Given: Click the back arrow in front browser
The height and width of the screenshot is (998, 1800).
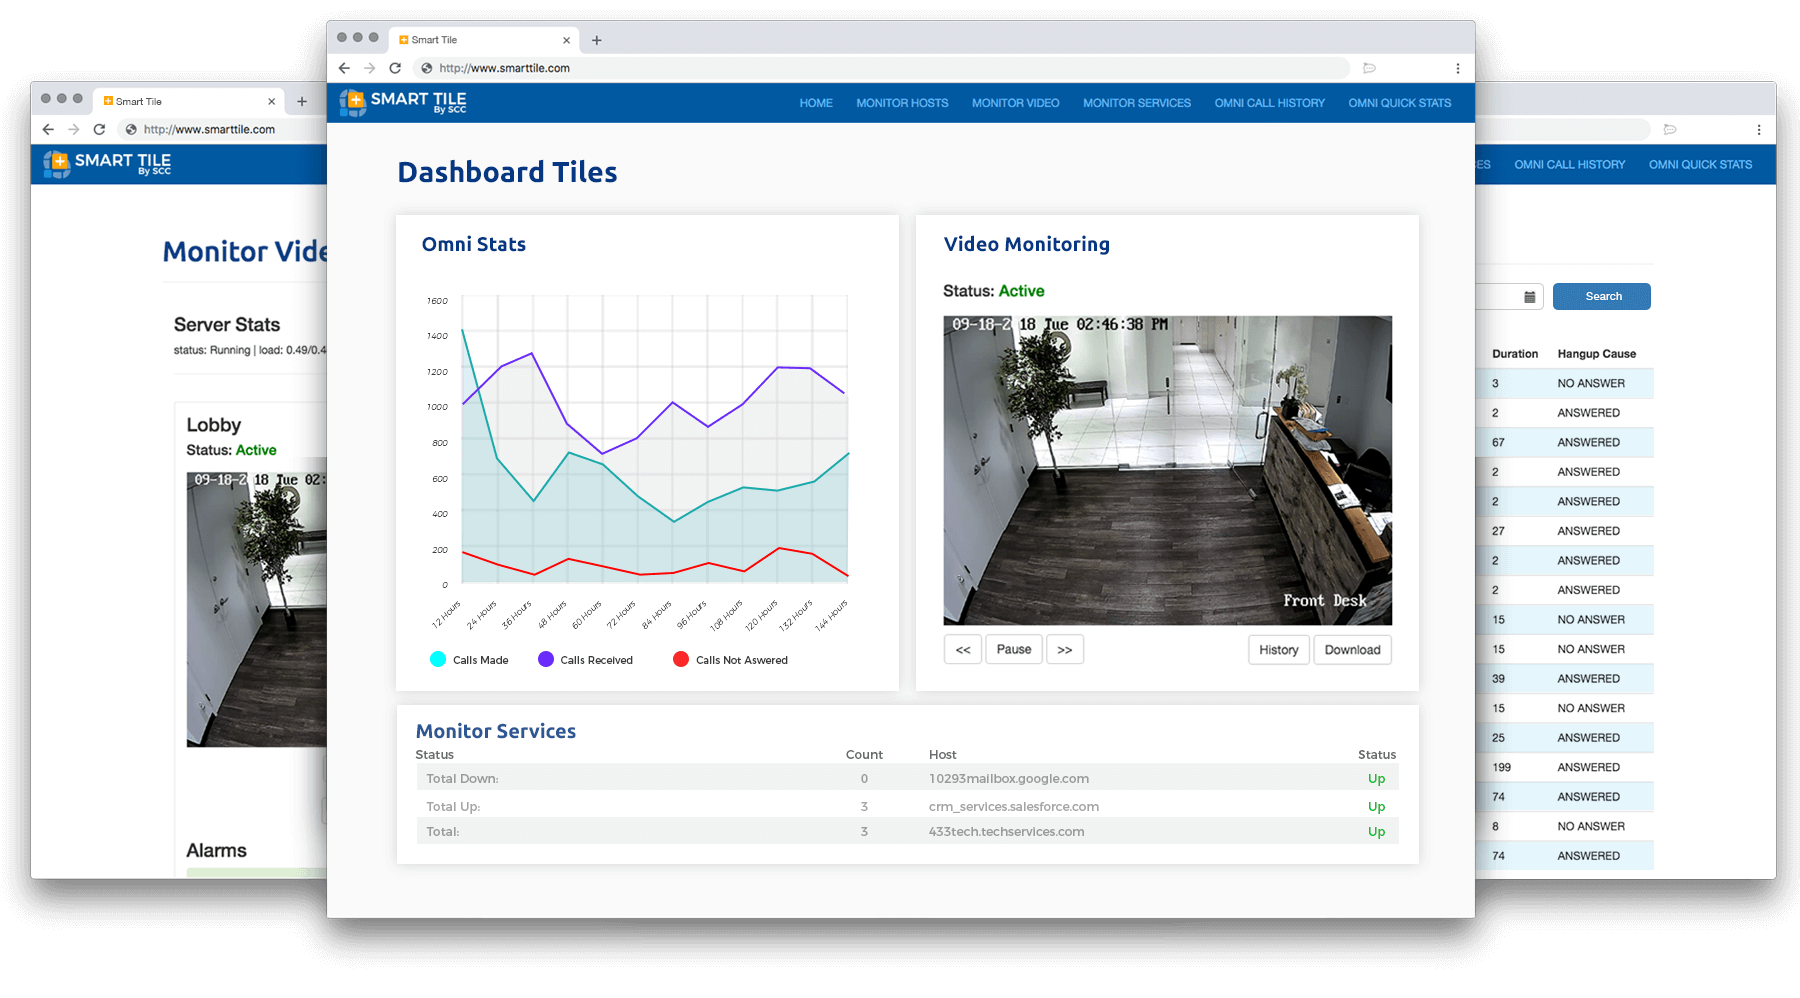Looking at the screenshot, I should [344, 68].
